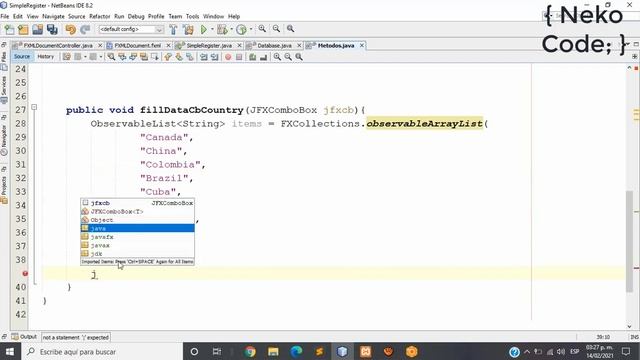Expand the Run Project dropdown arrow
Viewport: 640px width, 360px height.
click(x=212, y=29)
